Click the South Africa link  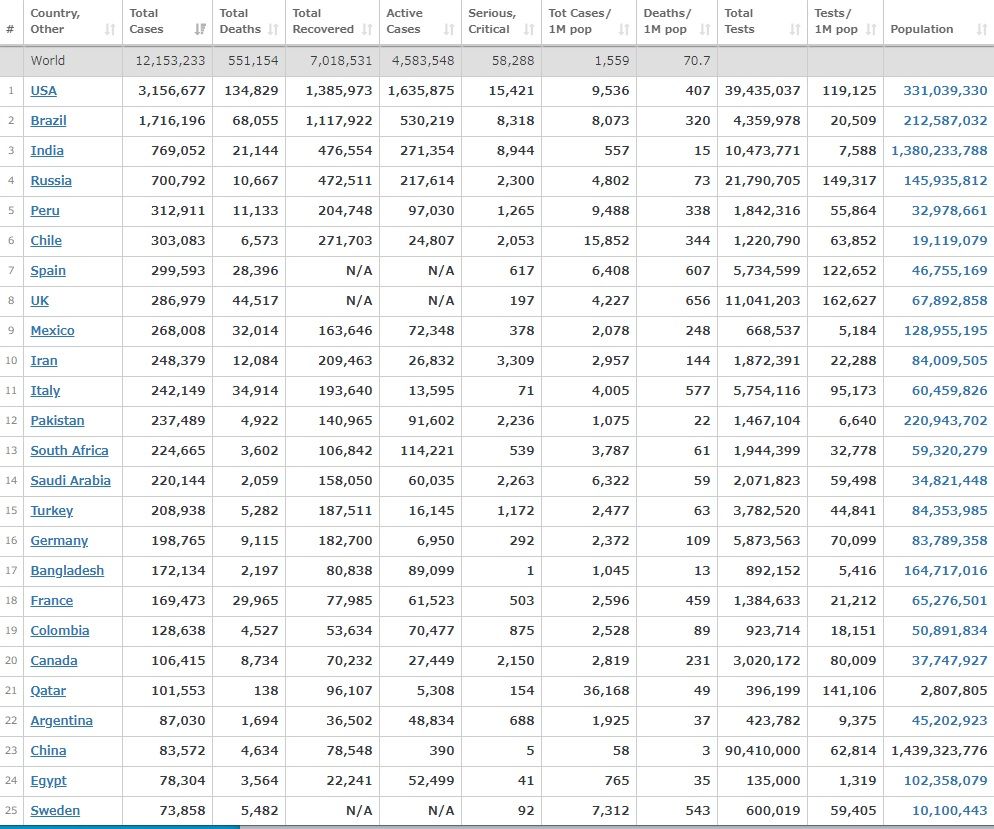click(x=69, y=451)
